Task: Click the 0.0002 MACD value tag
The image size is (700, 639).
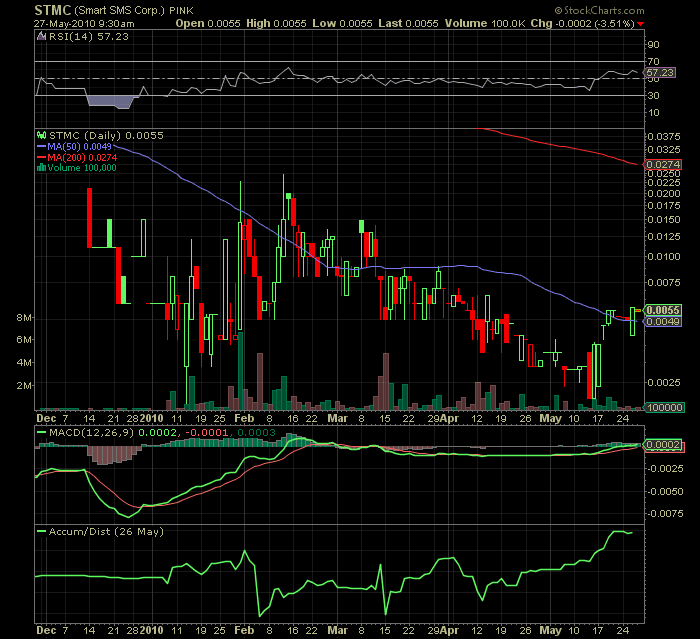Action: (x=664, y=443)
